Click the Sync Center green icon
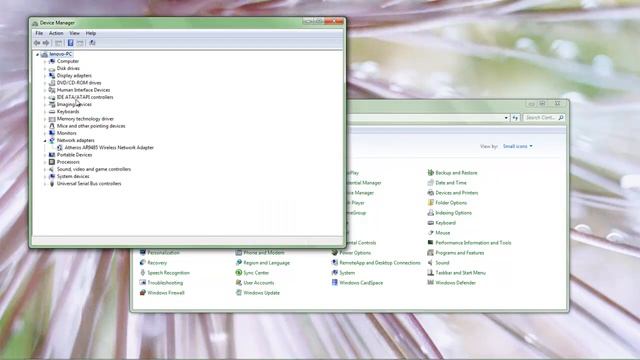Viewport: 640px width, 360px height. 239,273
